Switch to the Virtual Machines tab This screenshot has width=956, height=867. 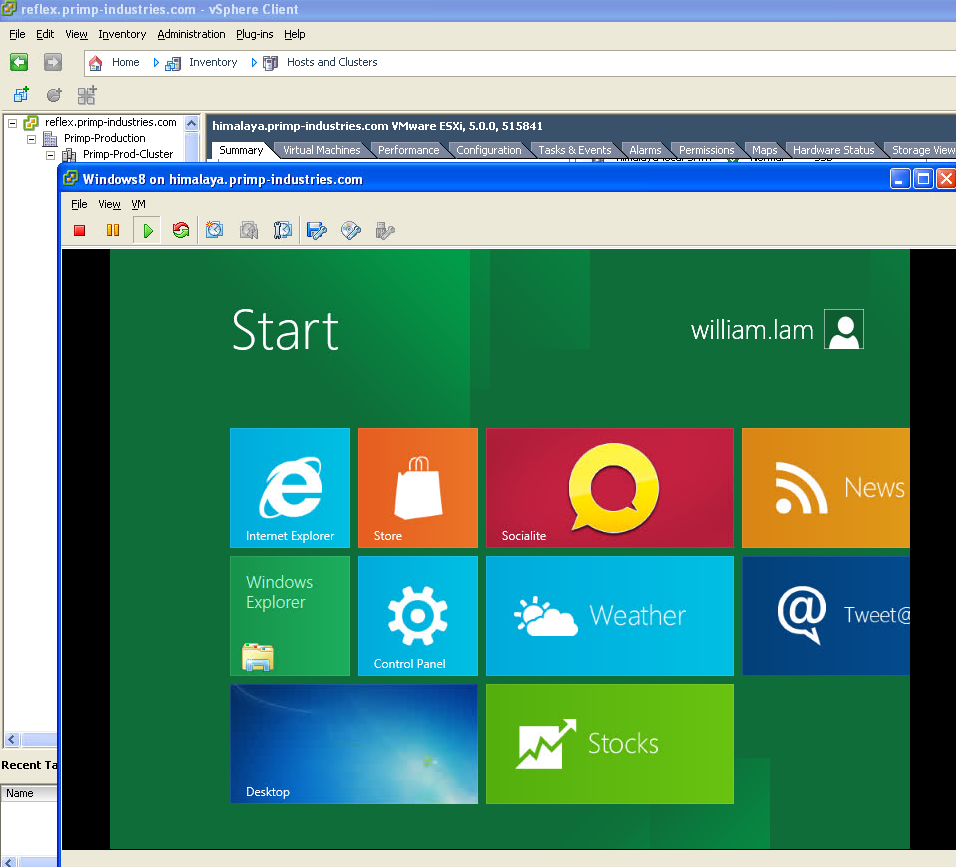321,150
